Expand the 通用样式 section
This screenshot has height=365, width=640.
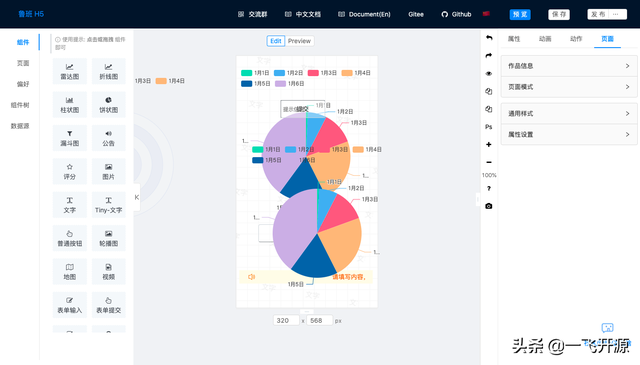569,114
